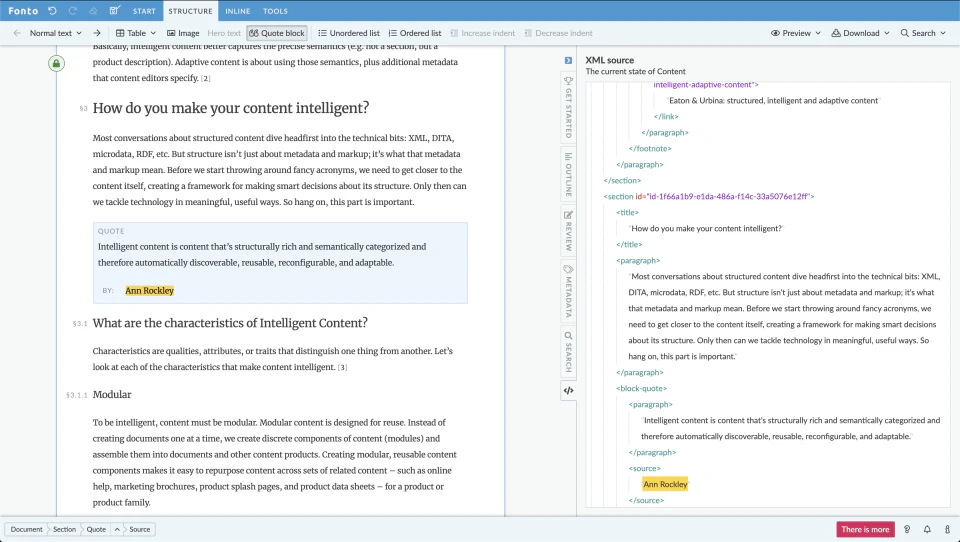Image resolution: width=960 pixels, height=542 pixels.
Task: Click the undo arrow icon
Action: pyautogui.click(x=53, y=11)
